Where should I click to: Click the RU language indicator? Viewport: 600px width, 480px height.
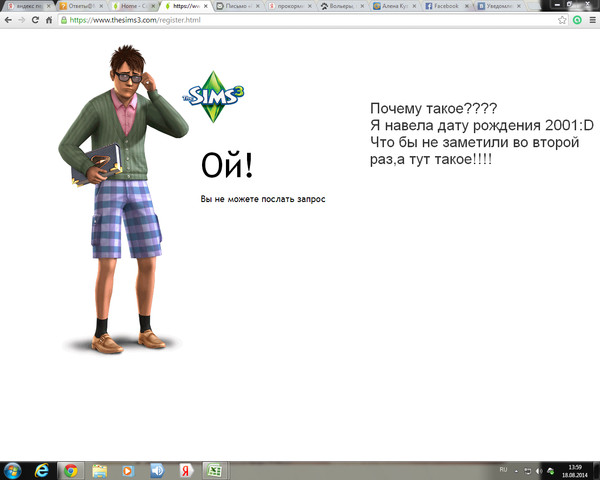coord(503,470)
